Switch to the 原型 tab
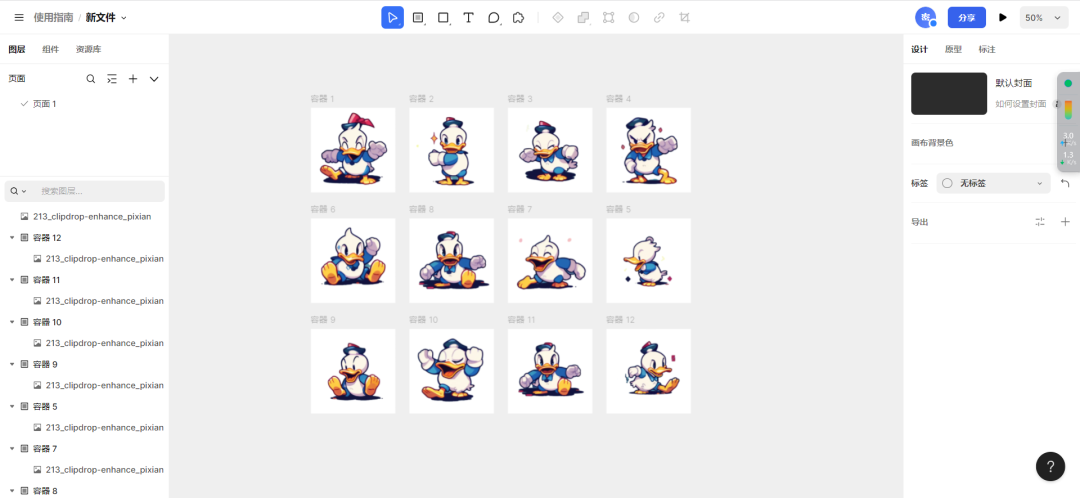1080x498 pixels. (953, 49)
